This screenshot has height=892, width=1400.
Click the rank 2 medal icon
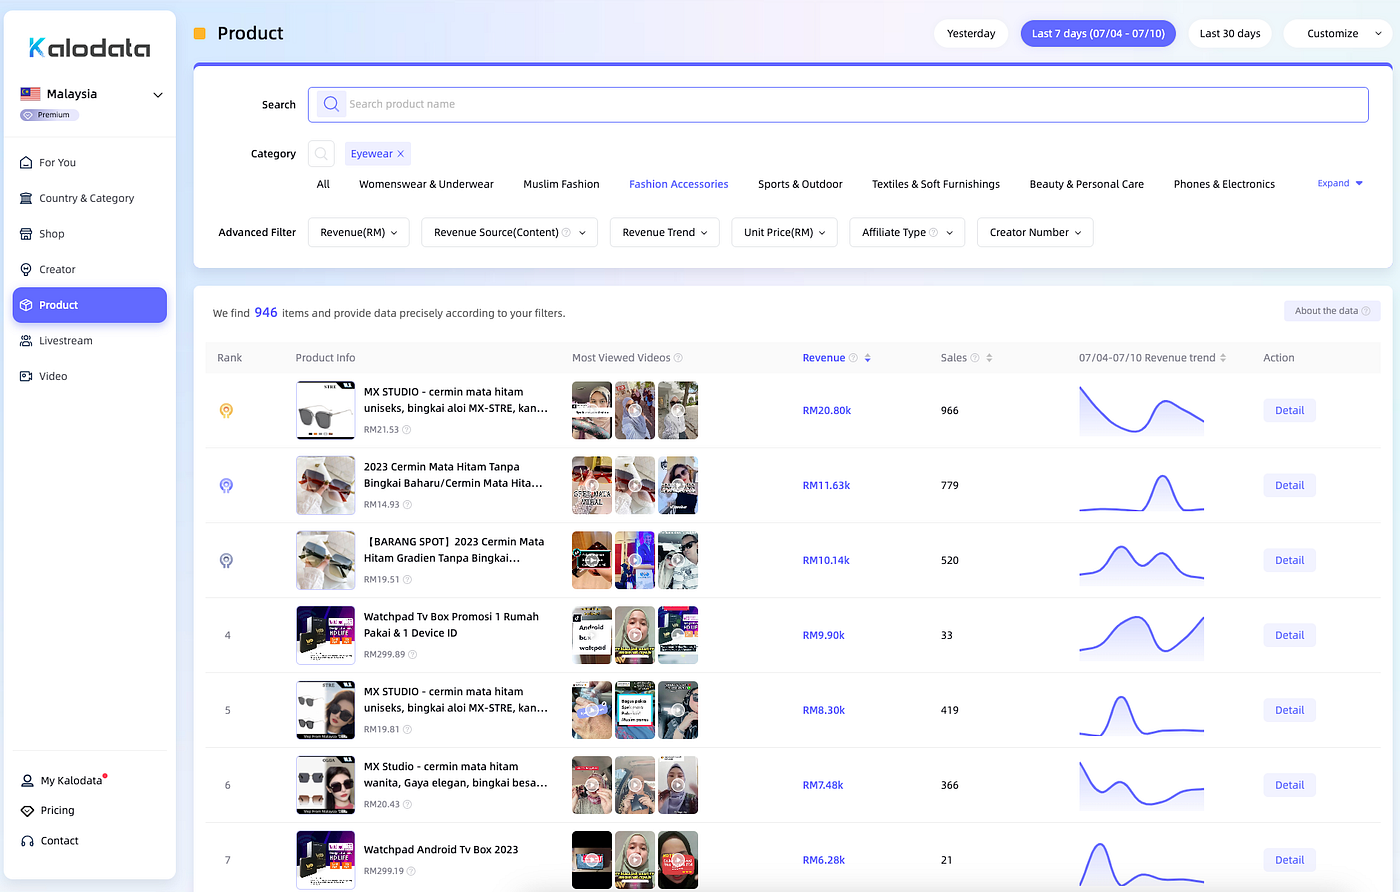(226, 486)
